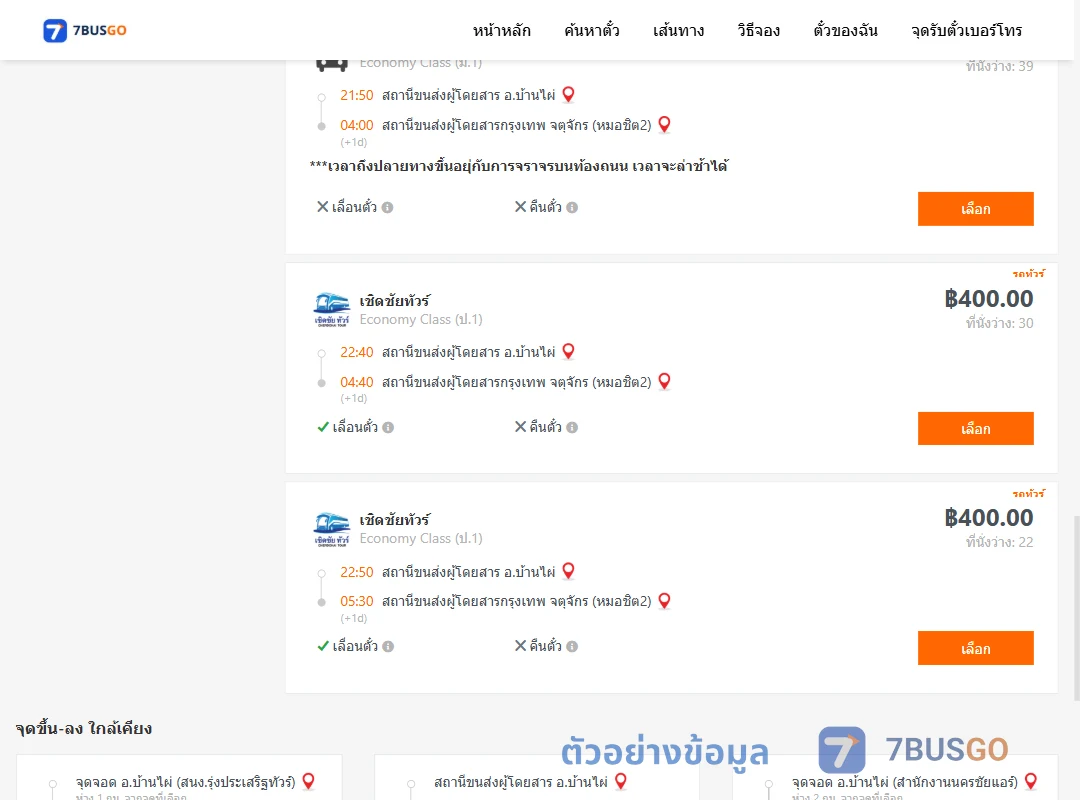The width and height of the screenshot is (1080, 800).
Task: Click map pin for จุดจอด สนง.รุ่งประเสริฐทัวร์
Action: (309, 781)
